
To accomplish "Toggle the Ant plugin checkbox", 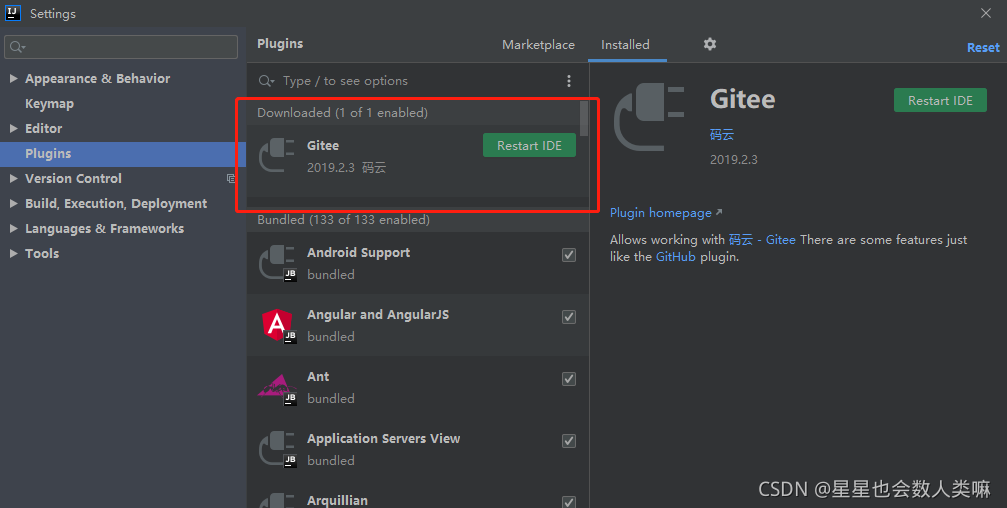I will [569, 379].
